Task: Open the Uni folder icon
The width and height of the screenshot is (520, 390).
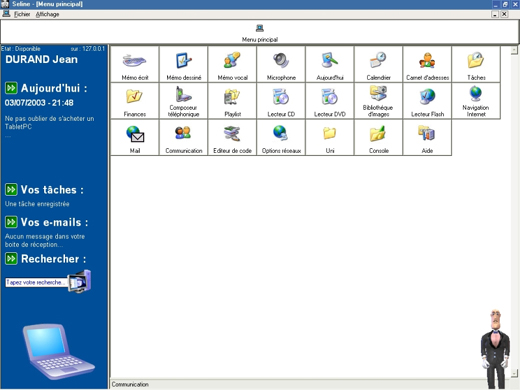Action: point(330,138)
